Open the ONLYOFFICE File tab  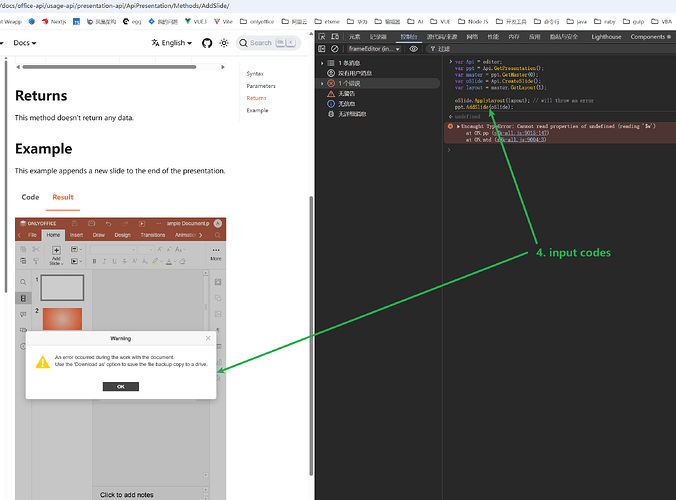point(32,235)
